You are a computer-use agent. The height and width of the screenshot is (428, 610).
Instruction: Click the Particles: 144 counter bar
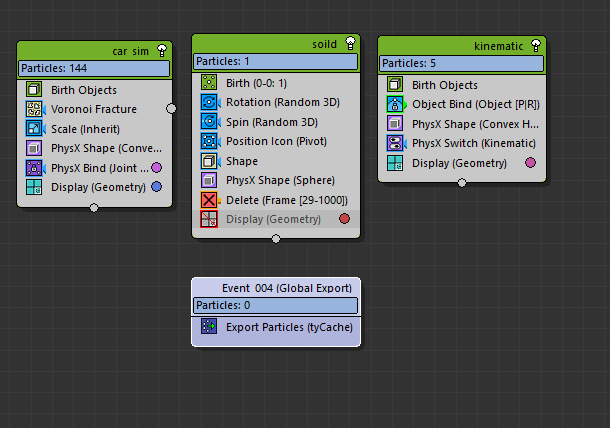pyautogui.click(x=94, y=68)
